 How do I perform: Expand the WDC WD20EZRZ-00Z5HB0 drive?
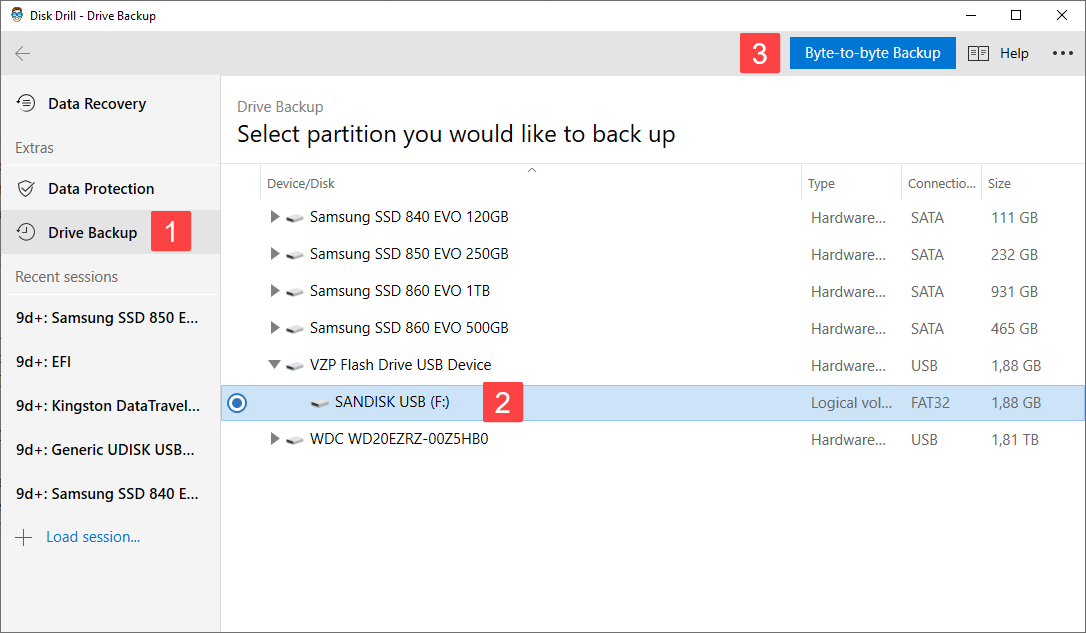[x=275, y=439]
